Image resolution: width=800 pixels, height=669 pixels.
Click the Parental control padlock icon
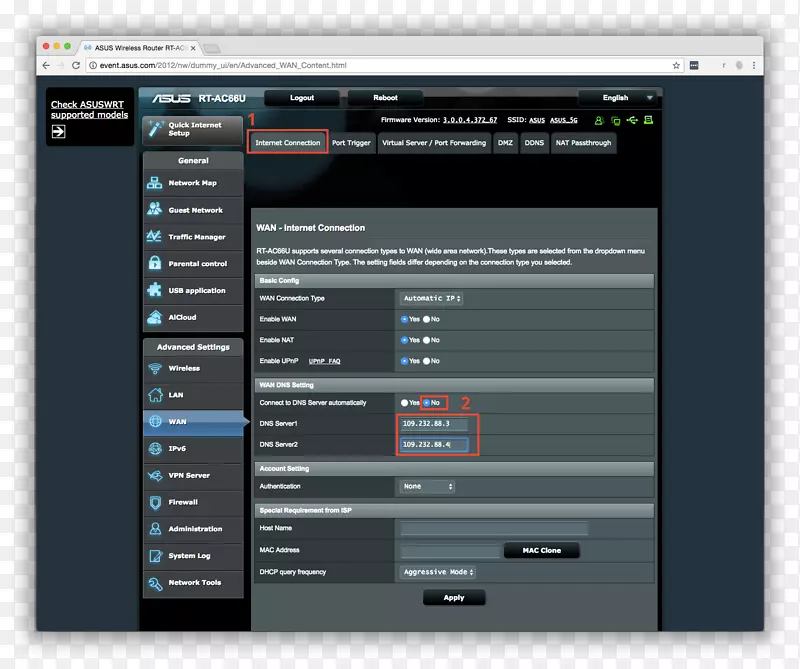pos(155,263)
